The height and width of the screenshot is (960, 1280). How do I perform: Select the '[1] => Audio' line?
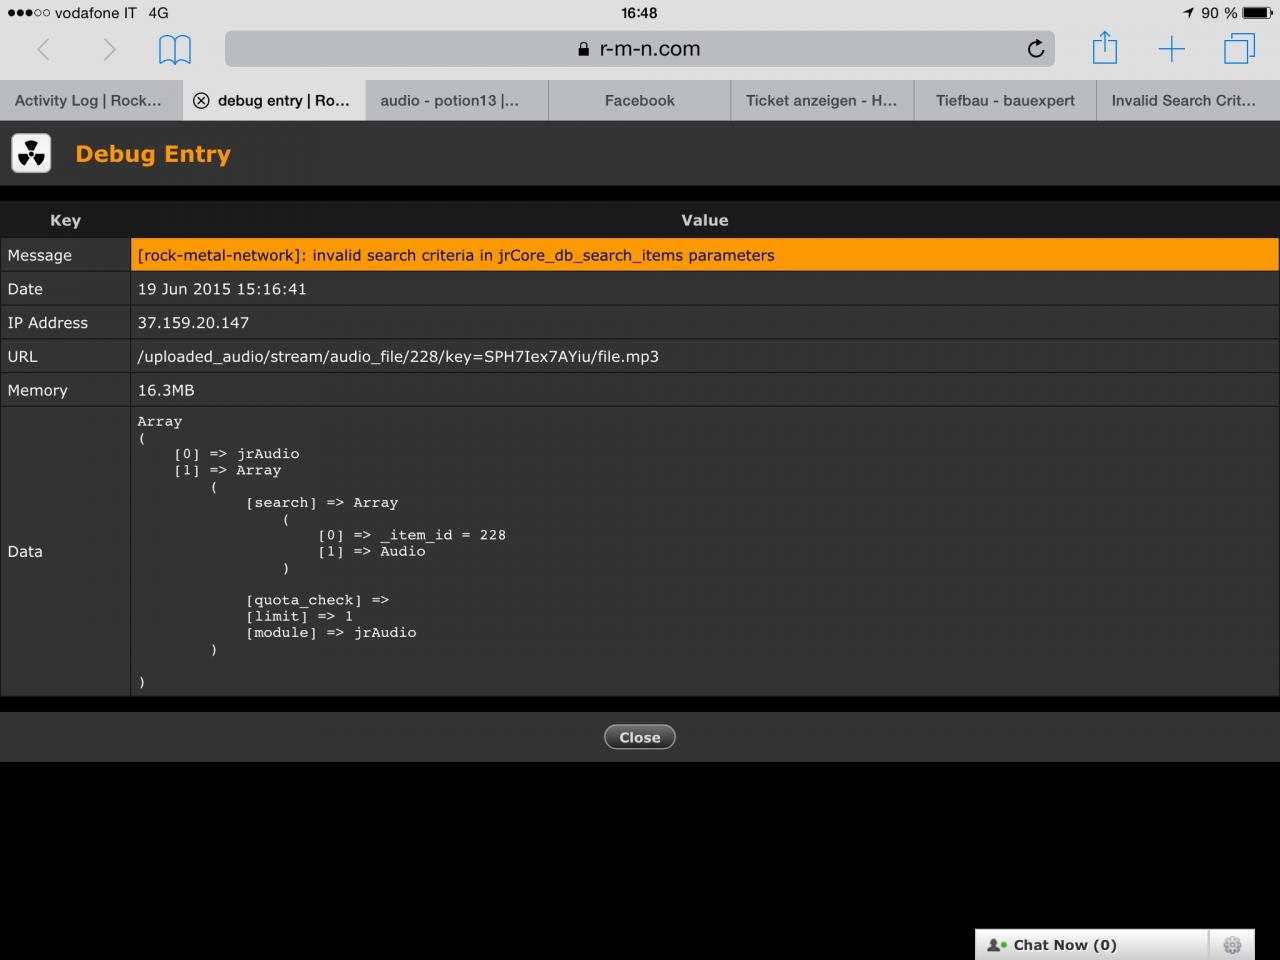372,551
